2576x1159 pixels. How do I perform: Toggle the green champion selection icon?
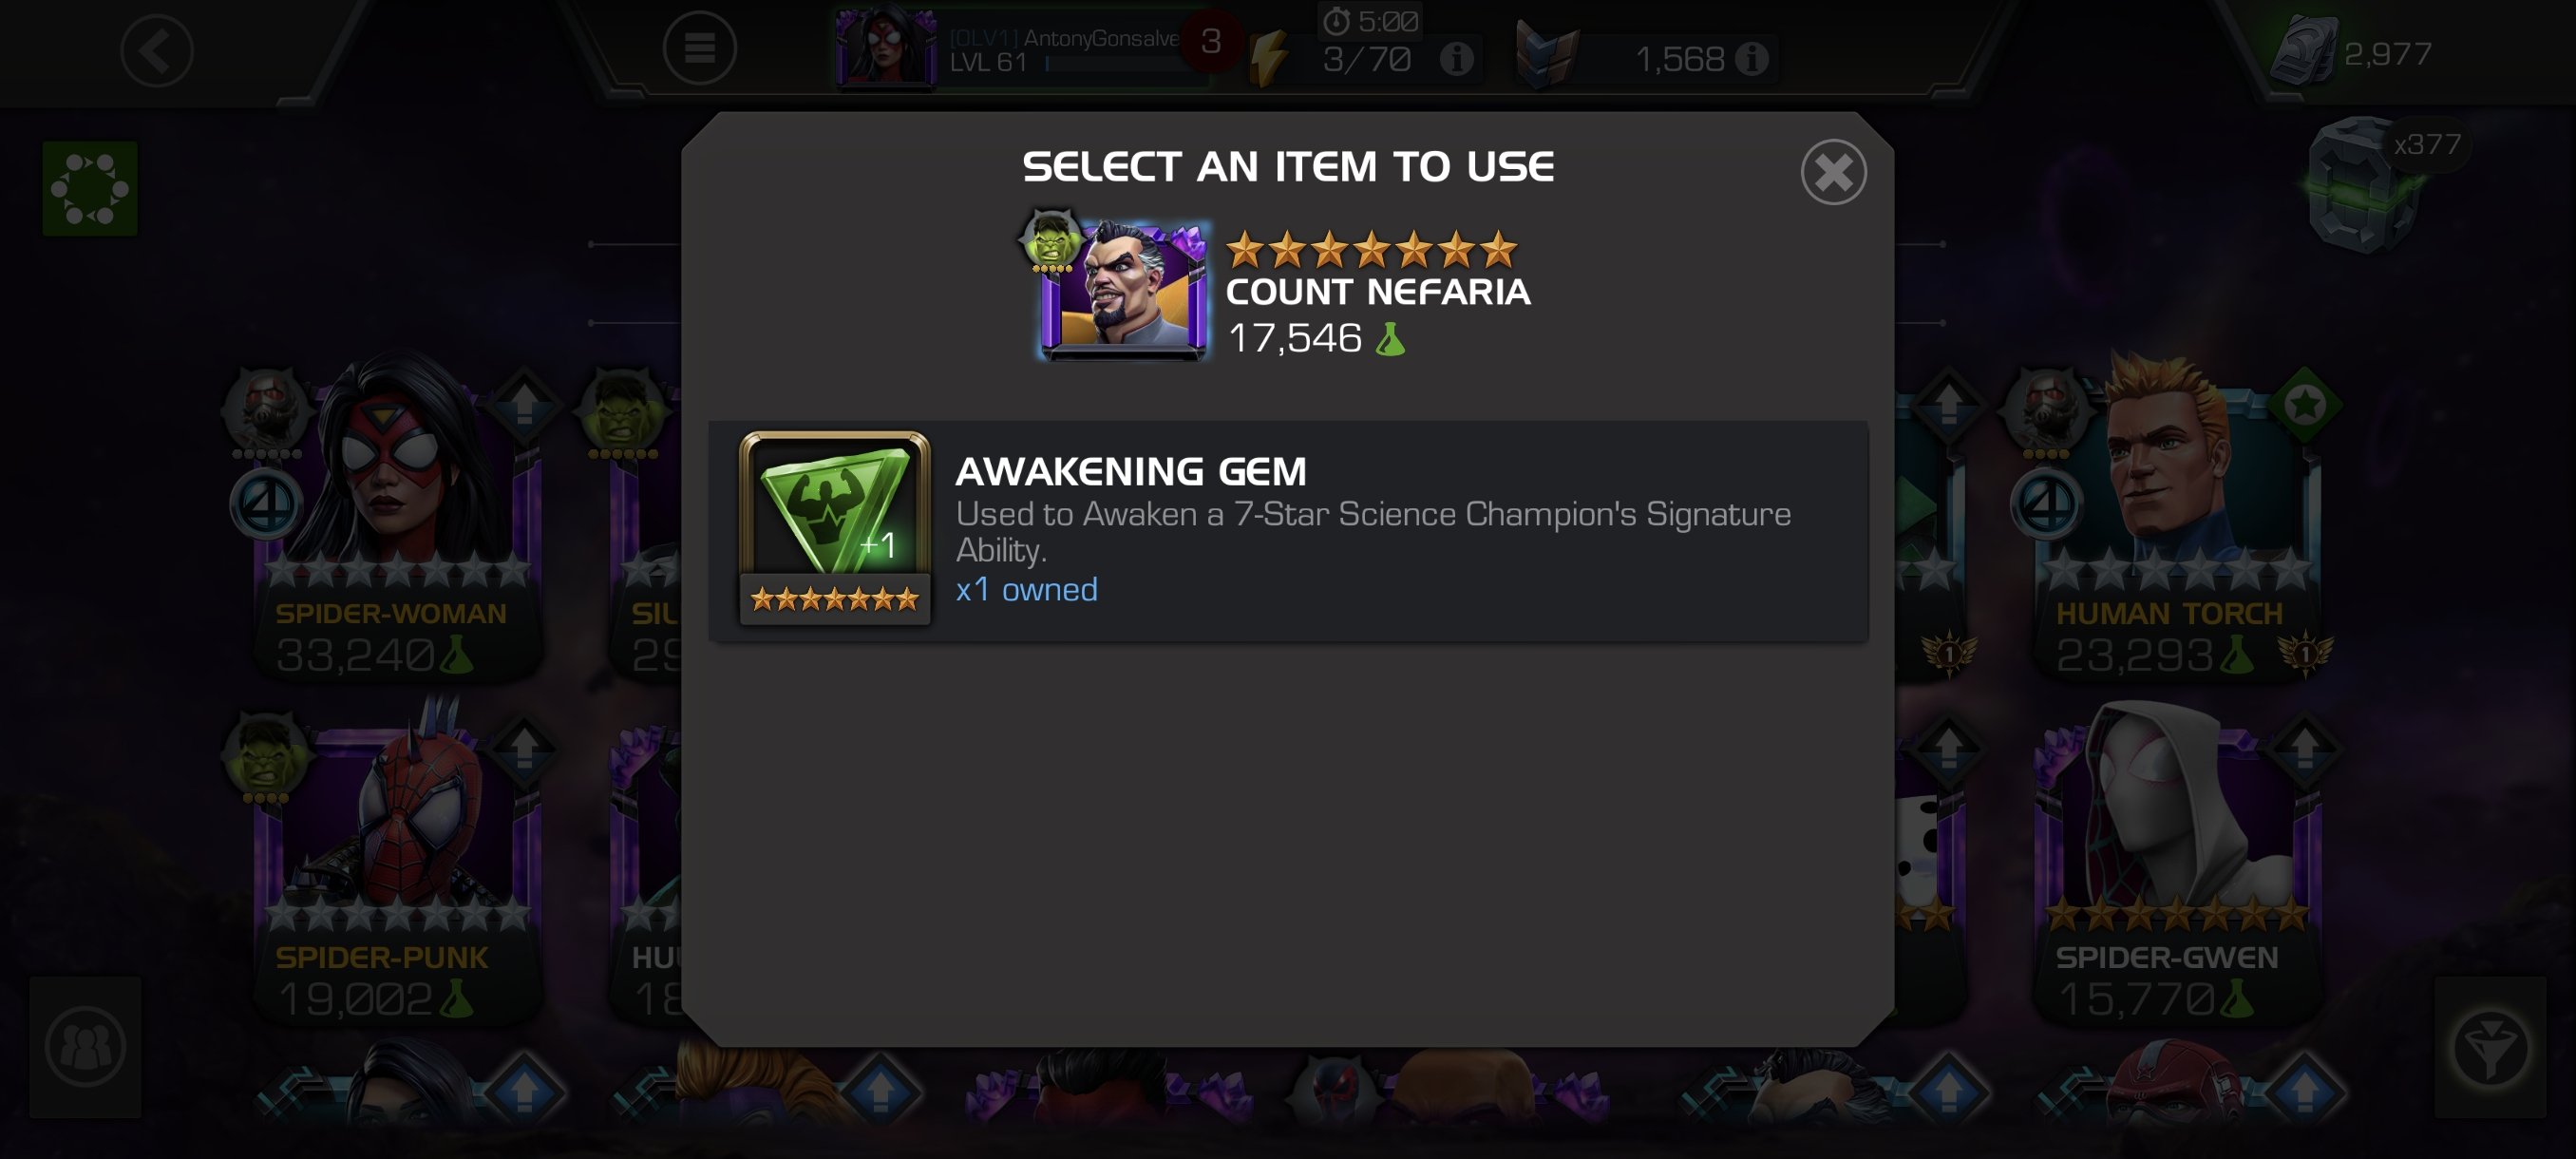click(90, 188)
